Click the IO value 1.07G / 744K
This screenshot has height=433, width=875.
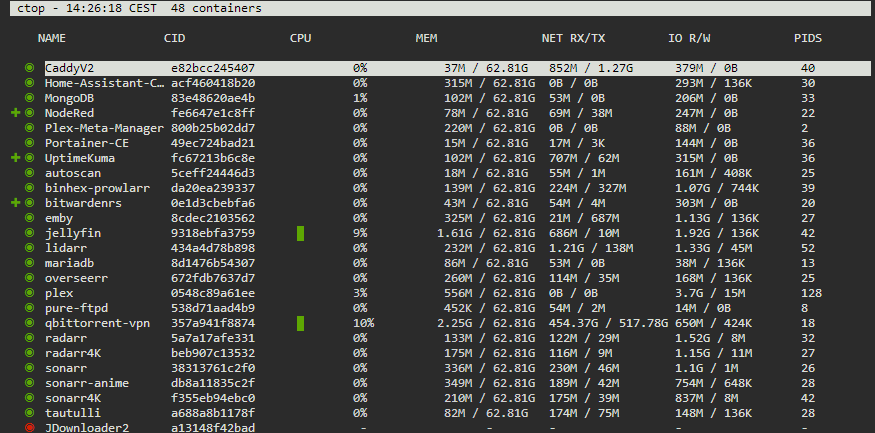click(717, 188)
